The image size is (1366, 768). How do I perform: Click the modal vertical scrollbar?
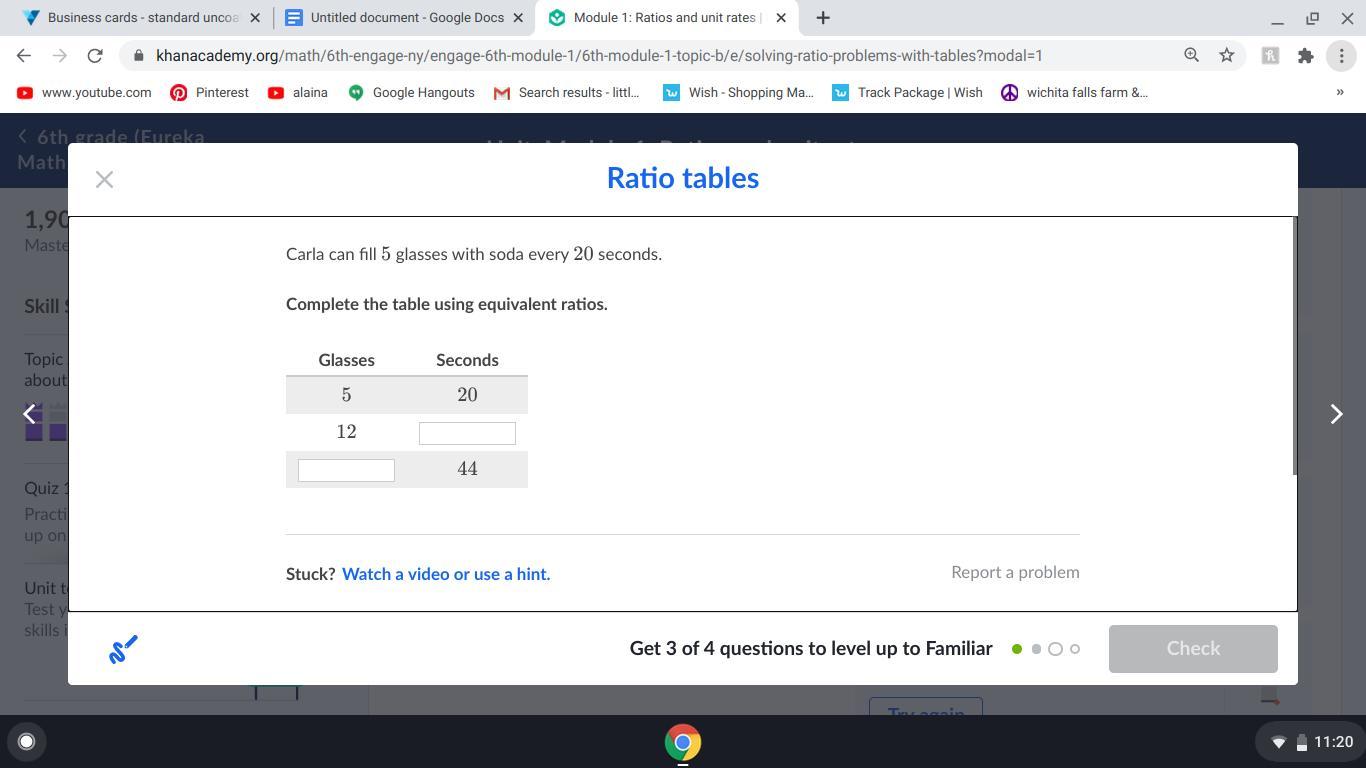point(1295,346)
